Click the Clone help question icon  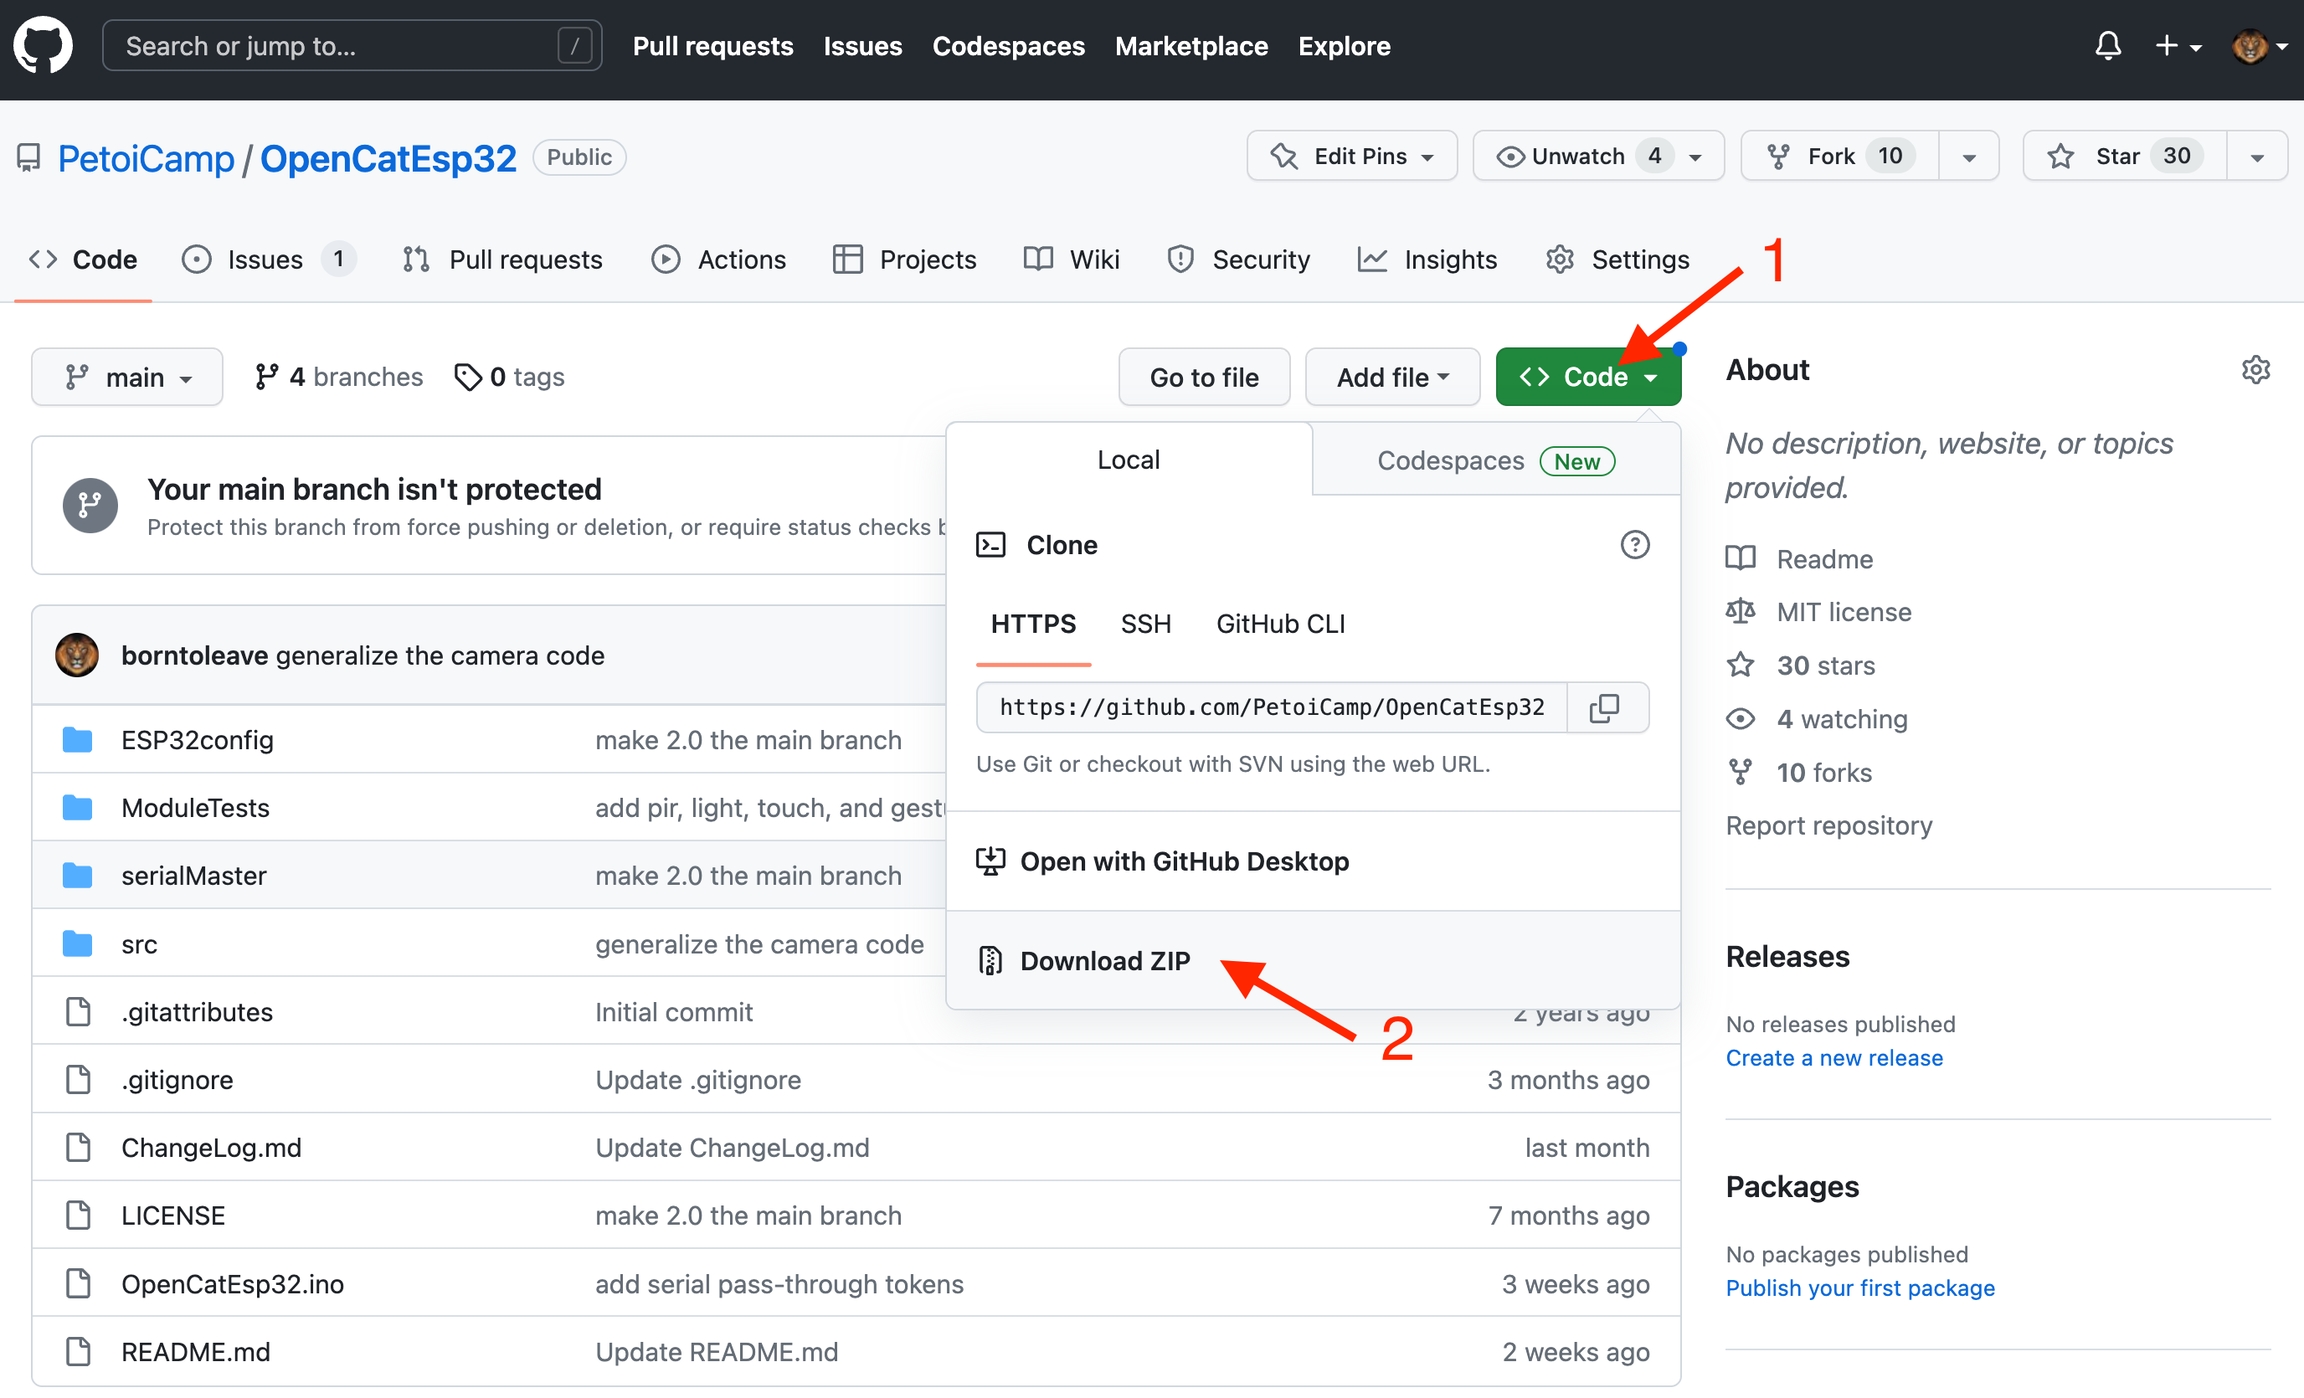1634,545
